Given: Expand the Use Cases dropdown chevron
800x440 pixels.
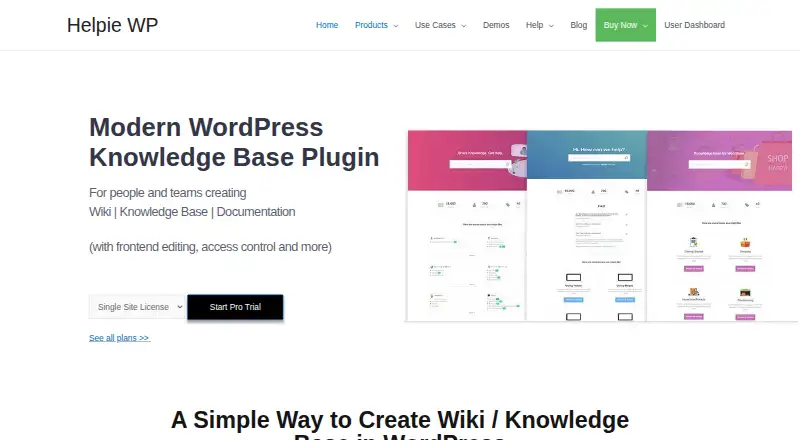Looking at the screenshot, I should [x=464, y=26].
